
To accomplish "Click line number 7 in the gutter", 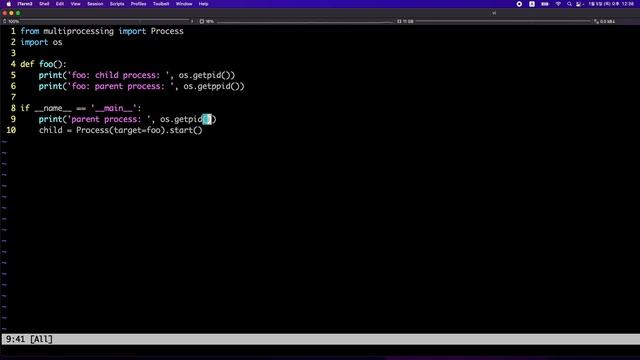I will click(x=13, y=98).
